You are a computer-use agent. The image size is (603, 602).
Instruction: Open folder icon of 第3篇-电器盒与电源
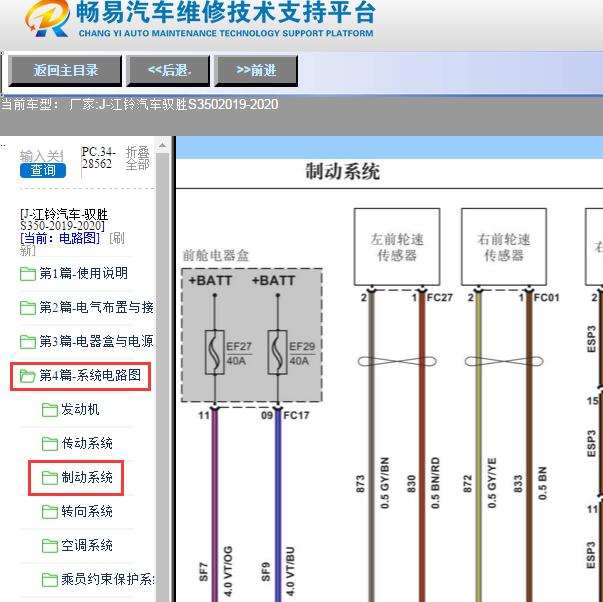click(x=28, y=342)
